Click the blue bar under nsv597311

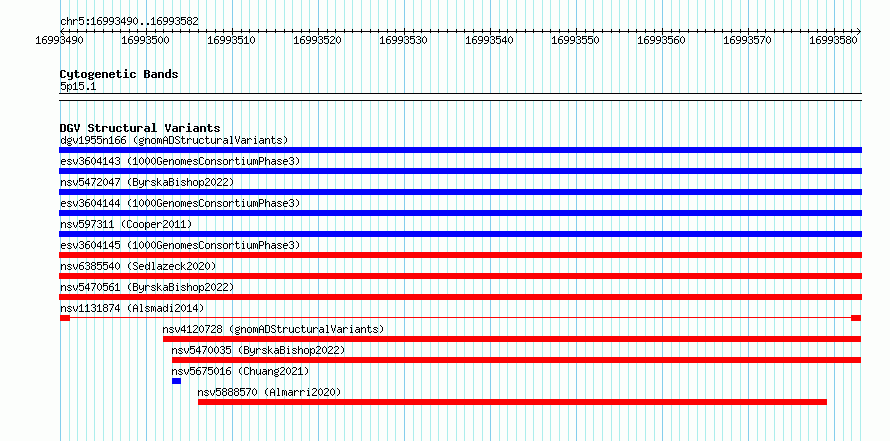pos(460,234)
